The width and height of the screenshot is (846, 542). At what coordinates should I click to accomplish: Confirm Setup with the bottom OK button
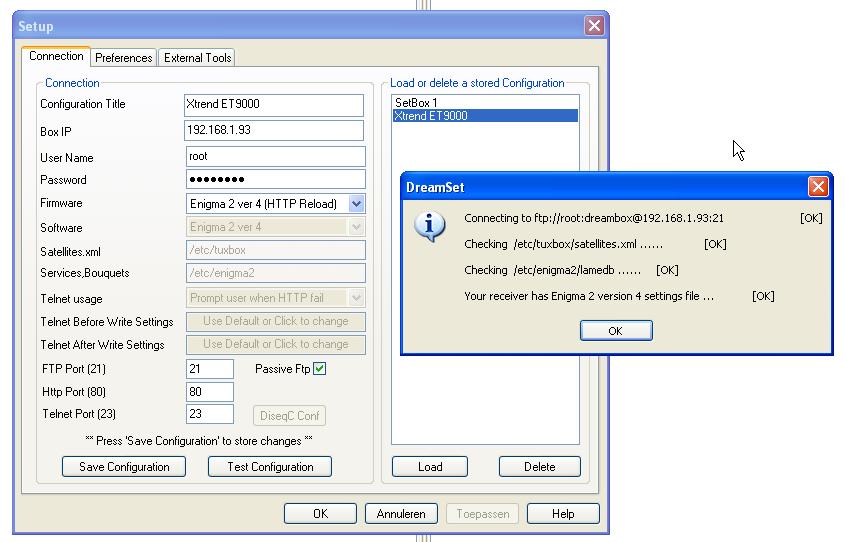point(320,513)
